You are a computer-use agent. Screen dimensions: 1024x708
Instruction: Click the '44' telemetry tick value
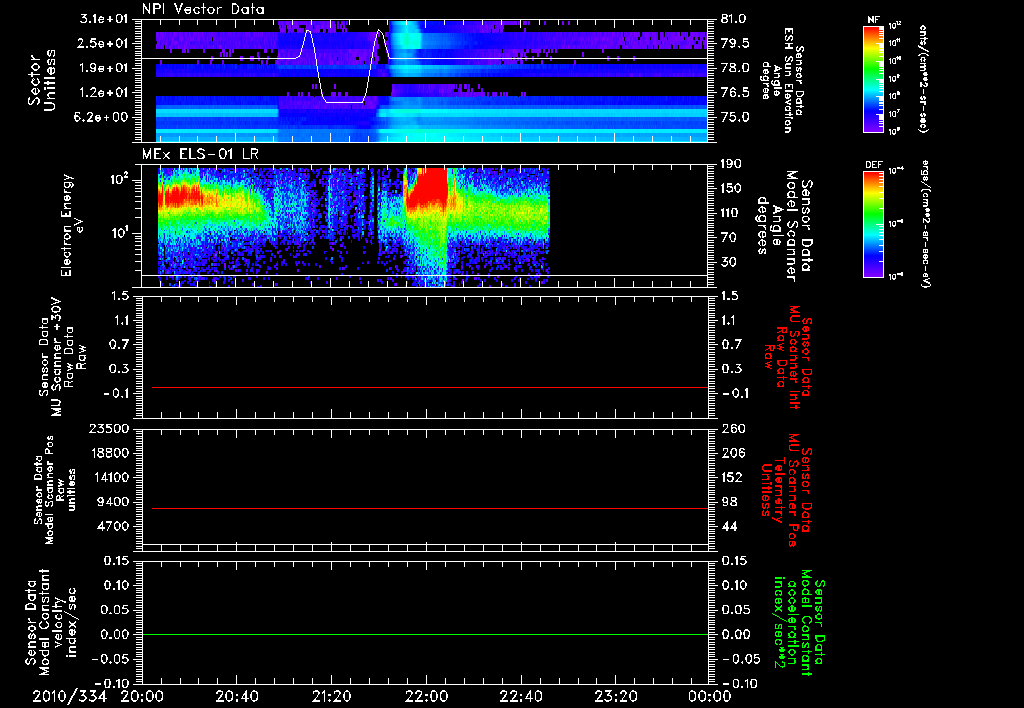(x=728, y=526)
